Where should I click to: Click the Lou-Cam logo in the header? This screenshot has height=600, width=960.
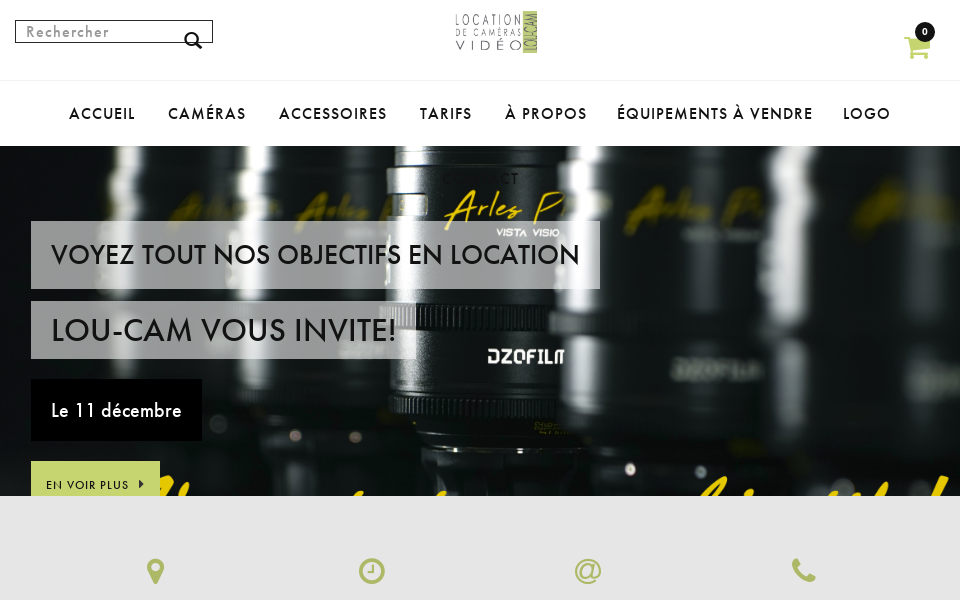(496, 32)
